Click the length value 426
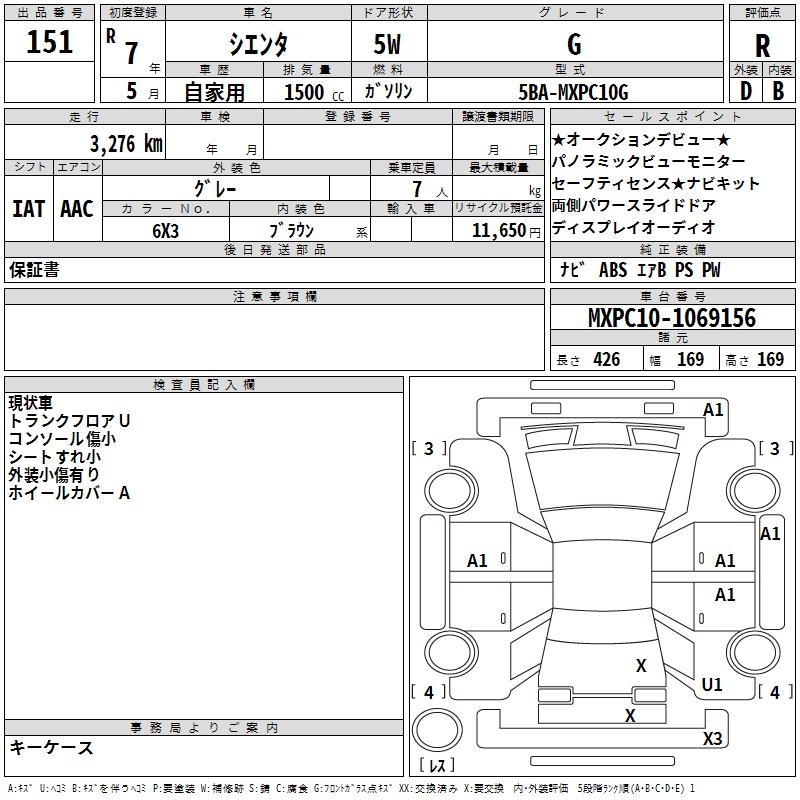The image size is (800, 800). (607, 359)
